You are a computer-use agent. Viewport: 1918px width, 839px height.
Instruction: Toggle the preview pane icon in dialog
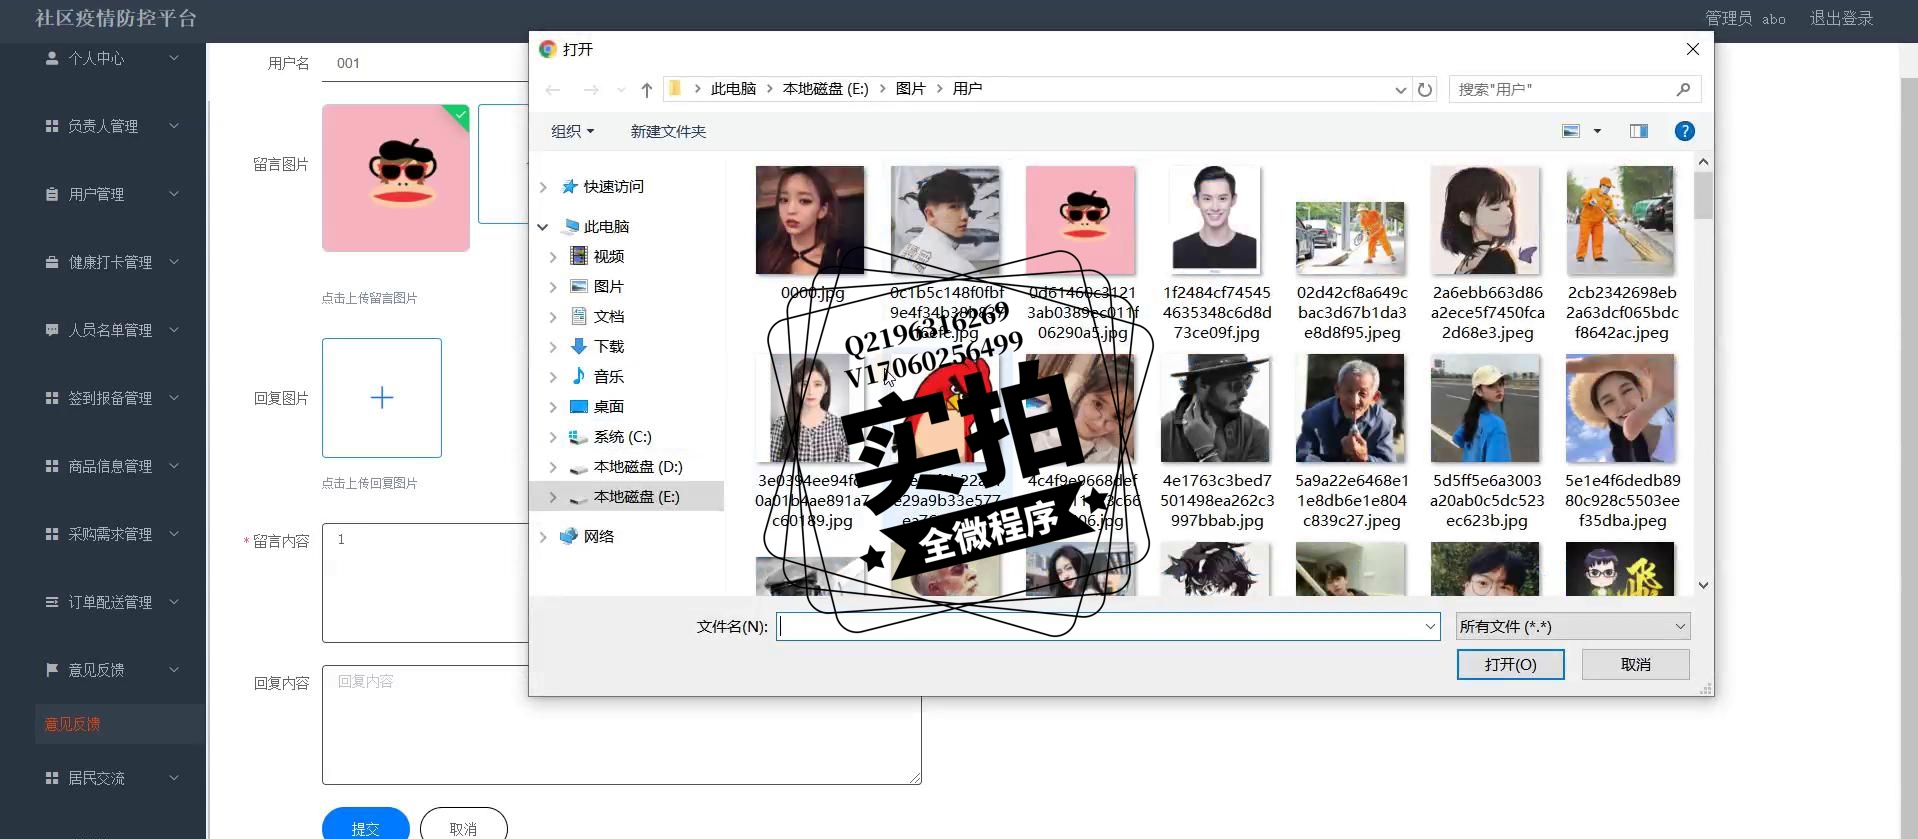pos(1638,131)
